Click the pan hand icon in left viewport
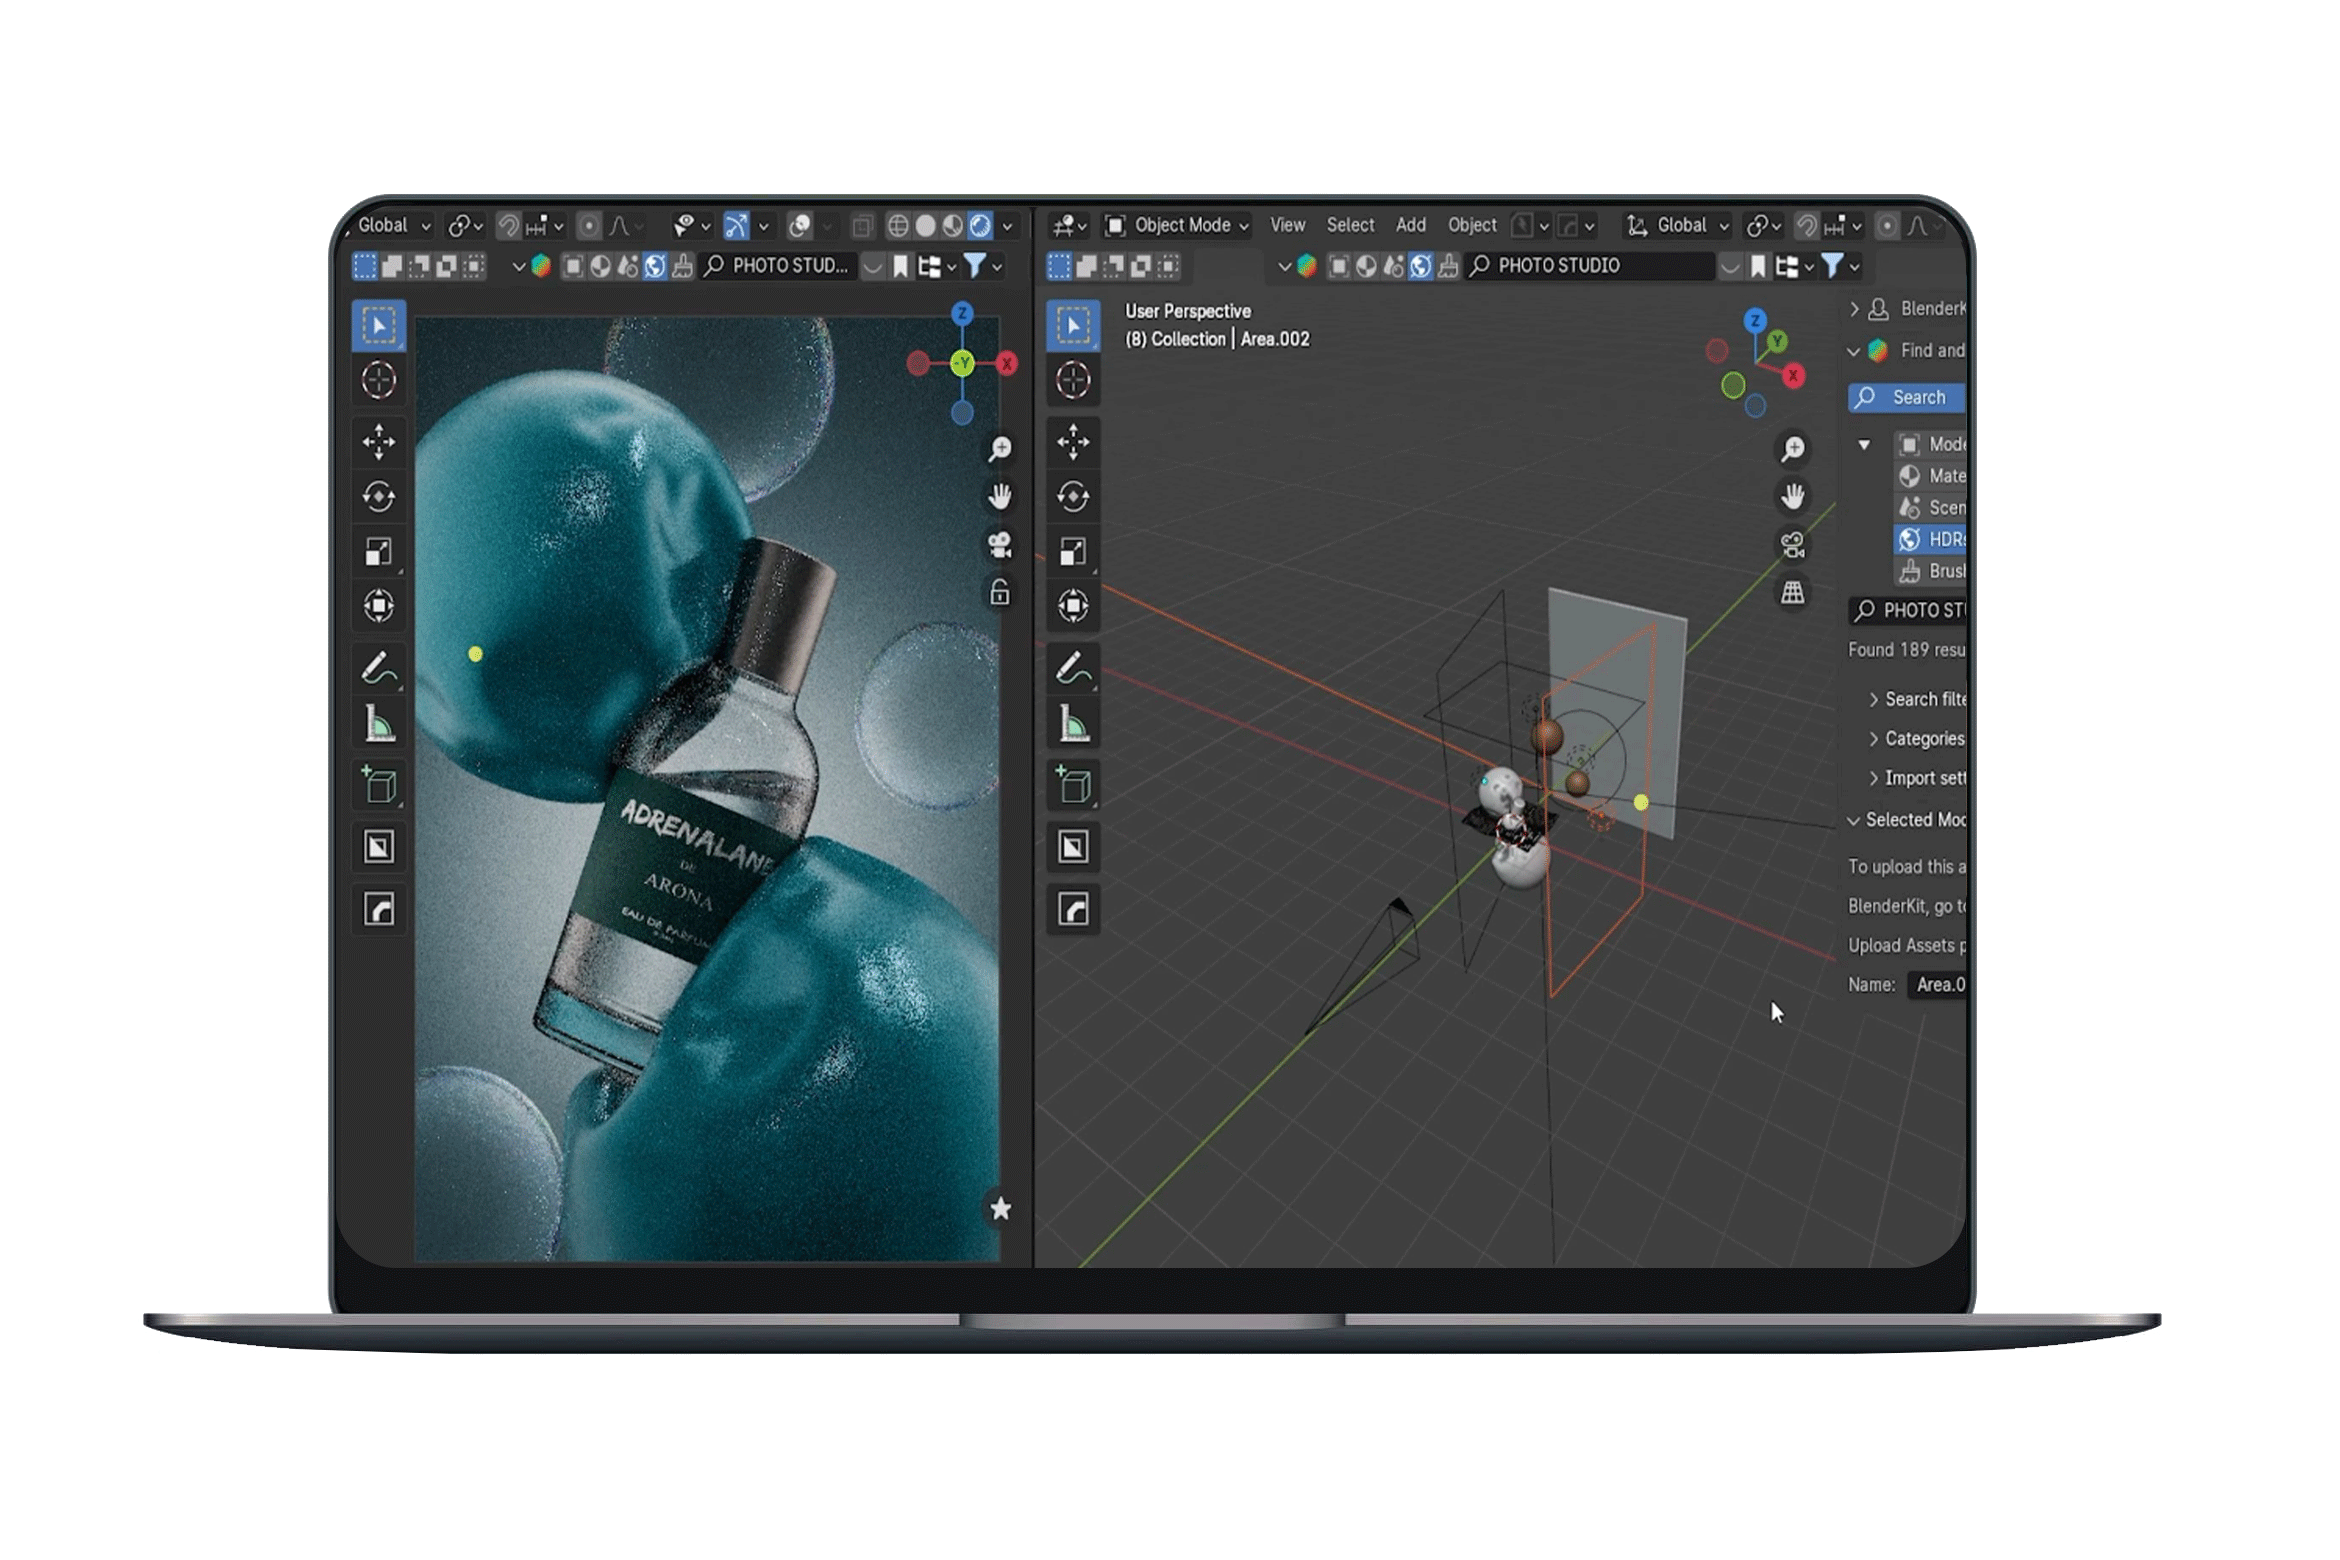 coord(999,497)
